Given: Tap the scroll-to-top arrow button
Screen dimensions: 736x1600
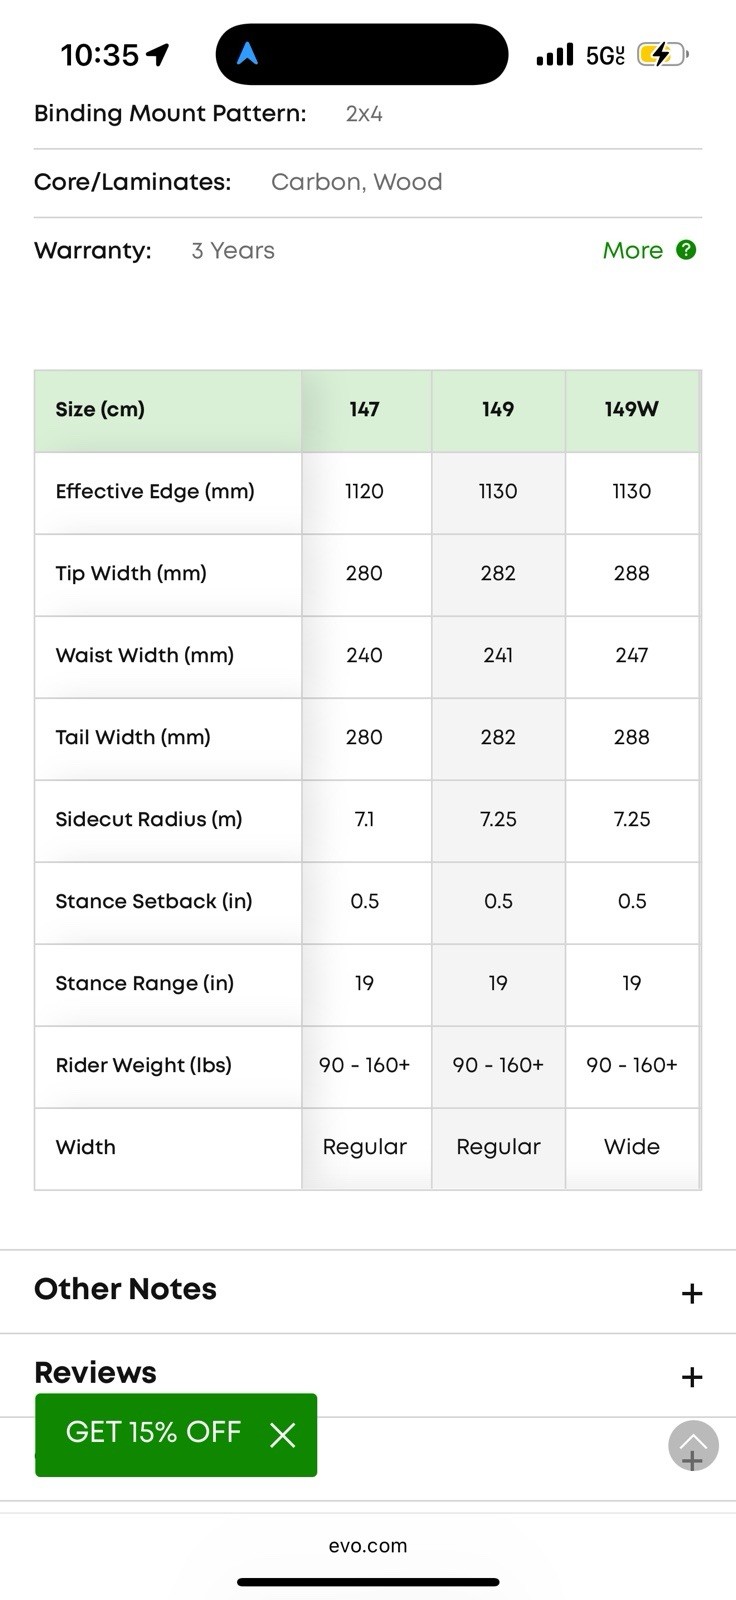Looking at the screenshot, I should tap(693, 1445).
